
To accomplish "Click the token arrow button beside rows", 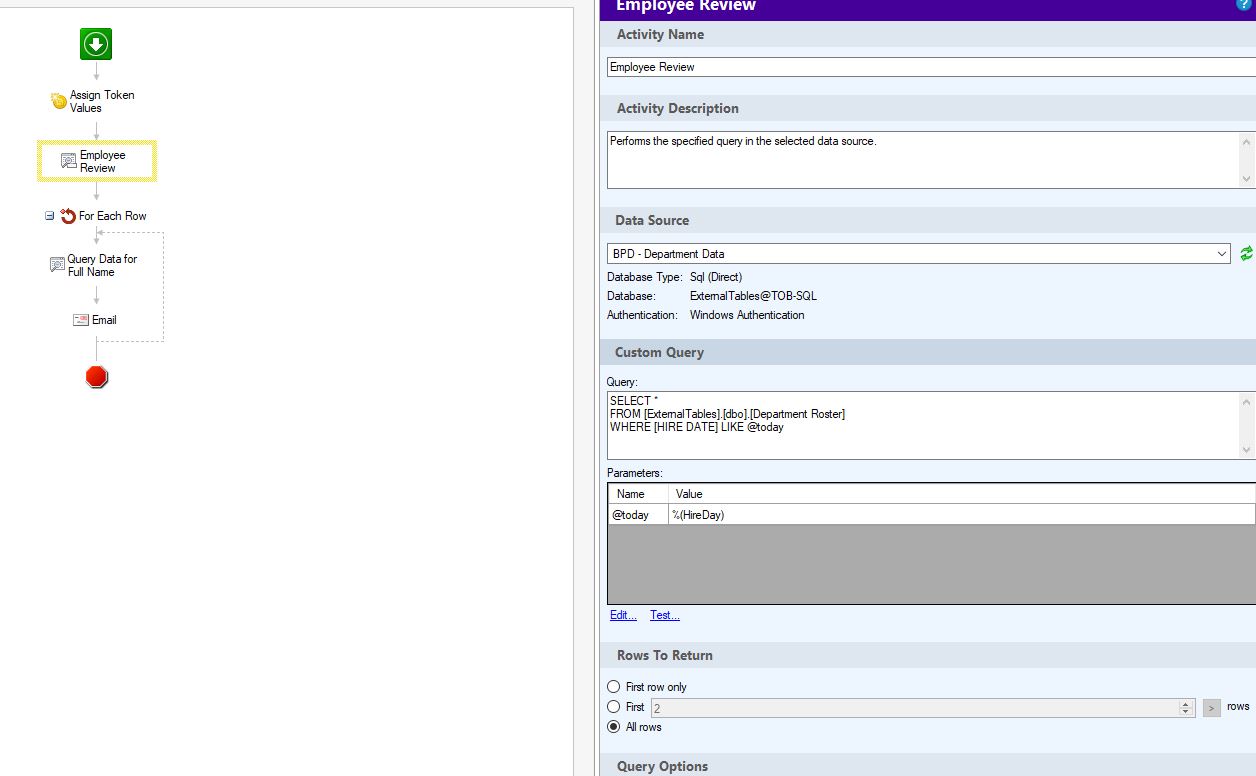I will pyautogui.click(x=1211, y=708).
